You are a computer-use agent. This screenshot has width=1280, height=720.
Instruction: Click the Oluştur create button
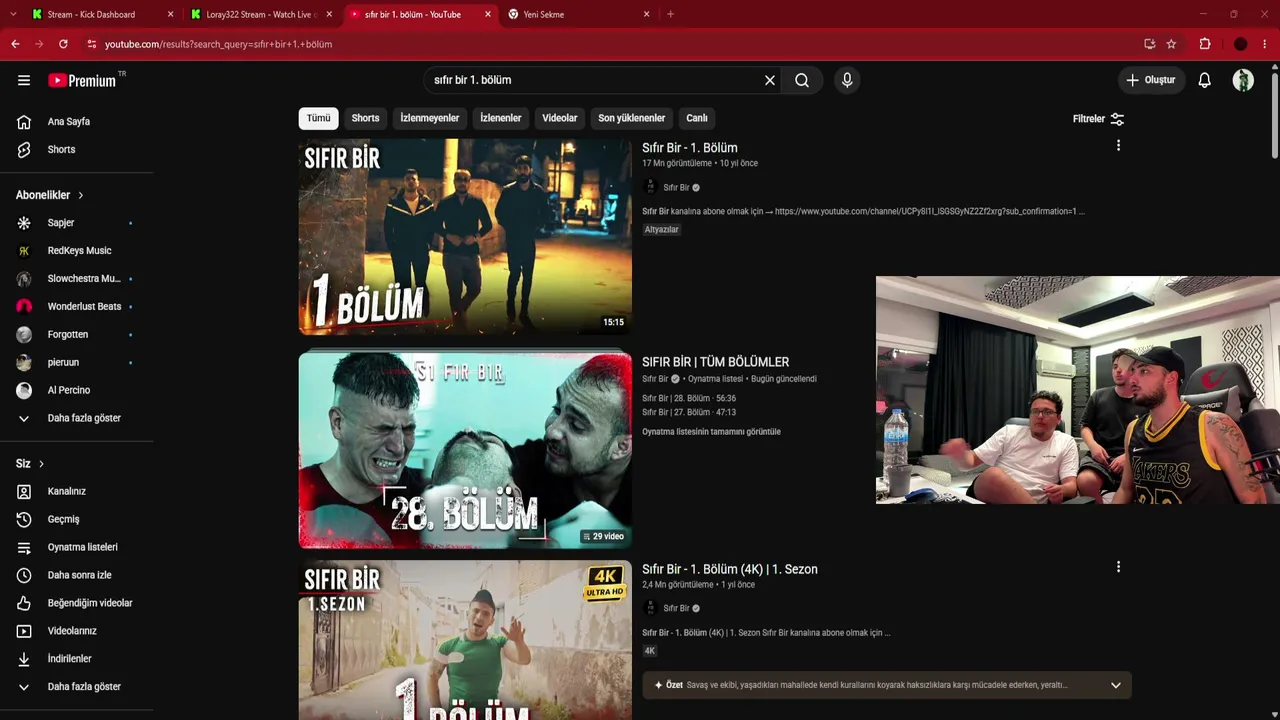pos(1151,80)
